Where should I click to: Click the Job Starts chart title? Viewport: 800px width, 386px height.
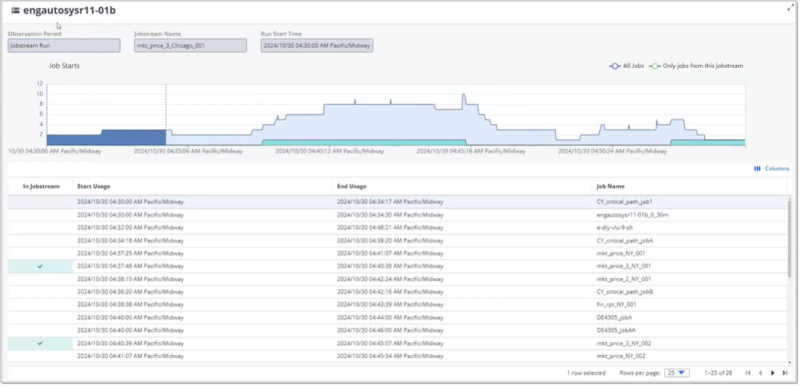tap(64, 66)
